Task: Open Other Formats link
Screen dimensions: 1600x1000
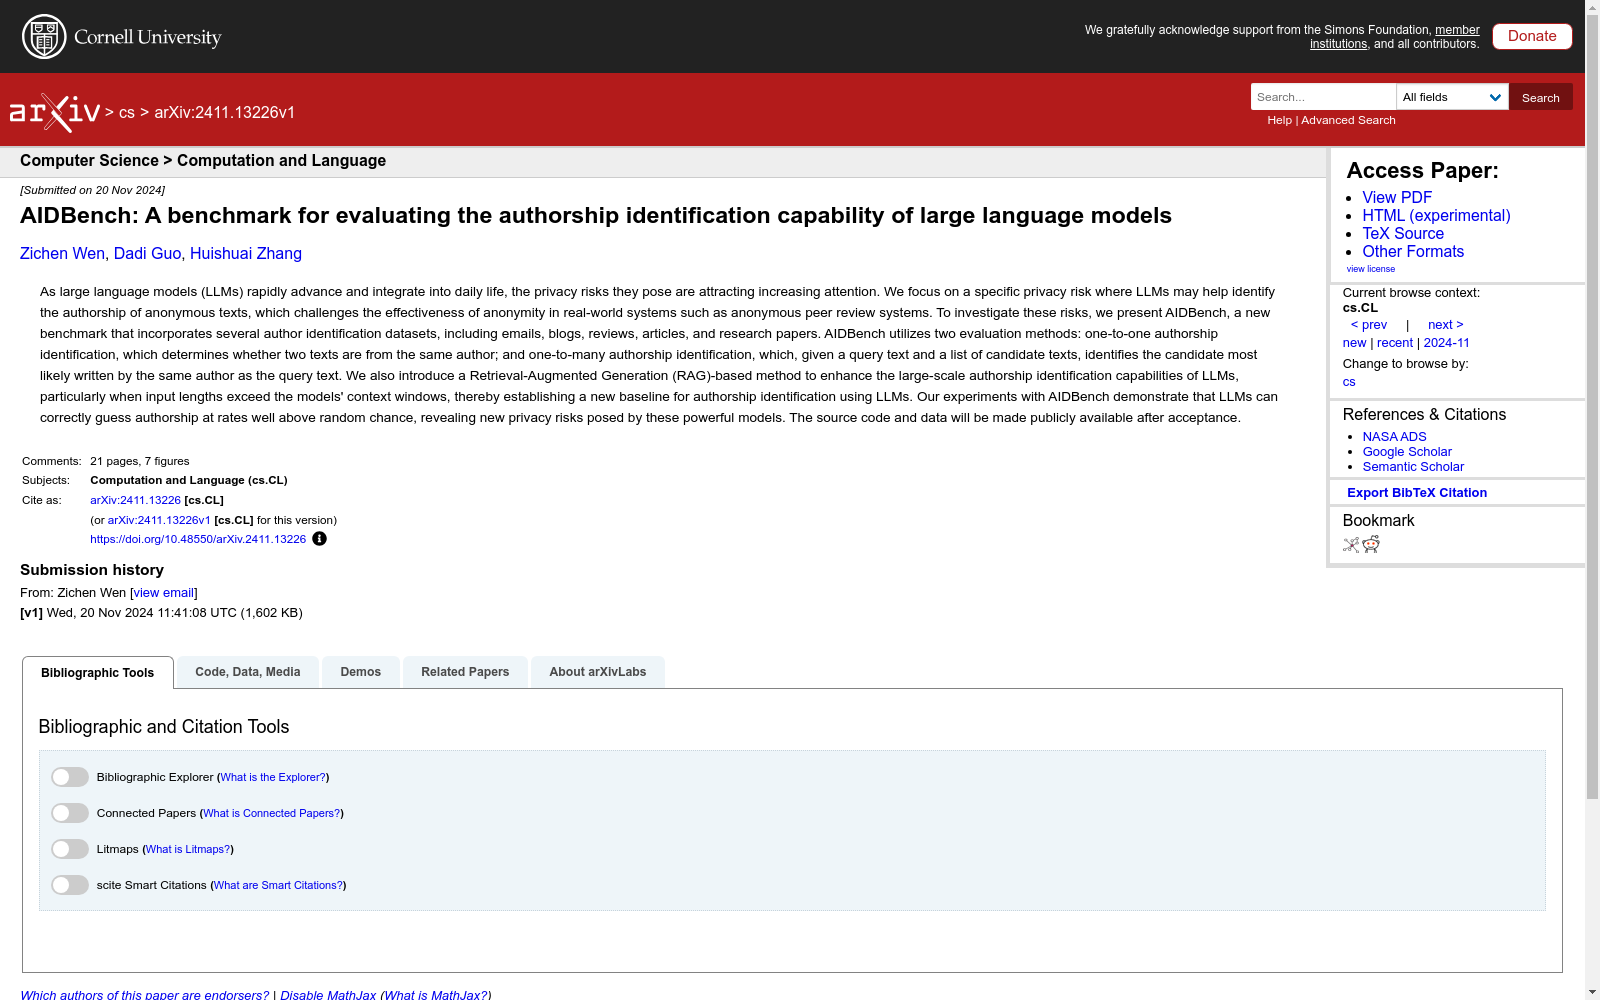Action: click(1413, 252)
